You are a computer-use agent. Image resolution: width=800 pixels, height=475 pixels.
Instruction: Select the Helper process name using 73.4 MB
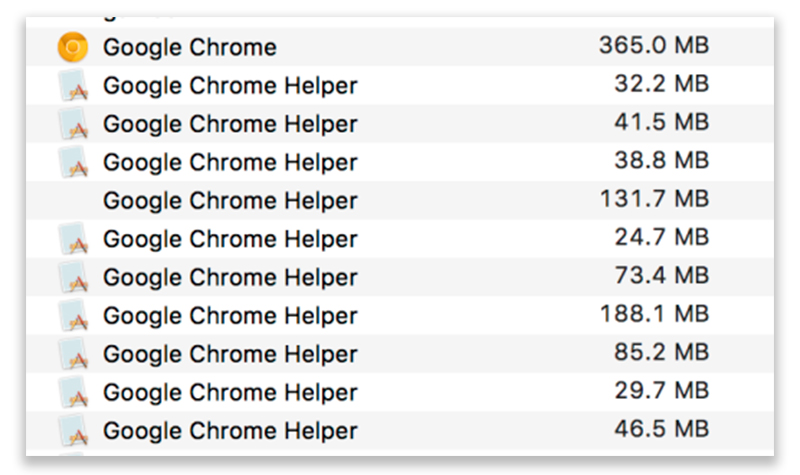pyautogui.click(x=230, y=277)
